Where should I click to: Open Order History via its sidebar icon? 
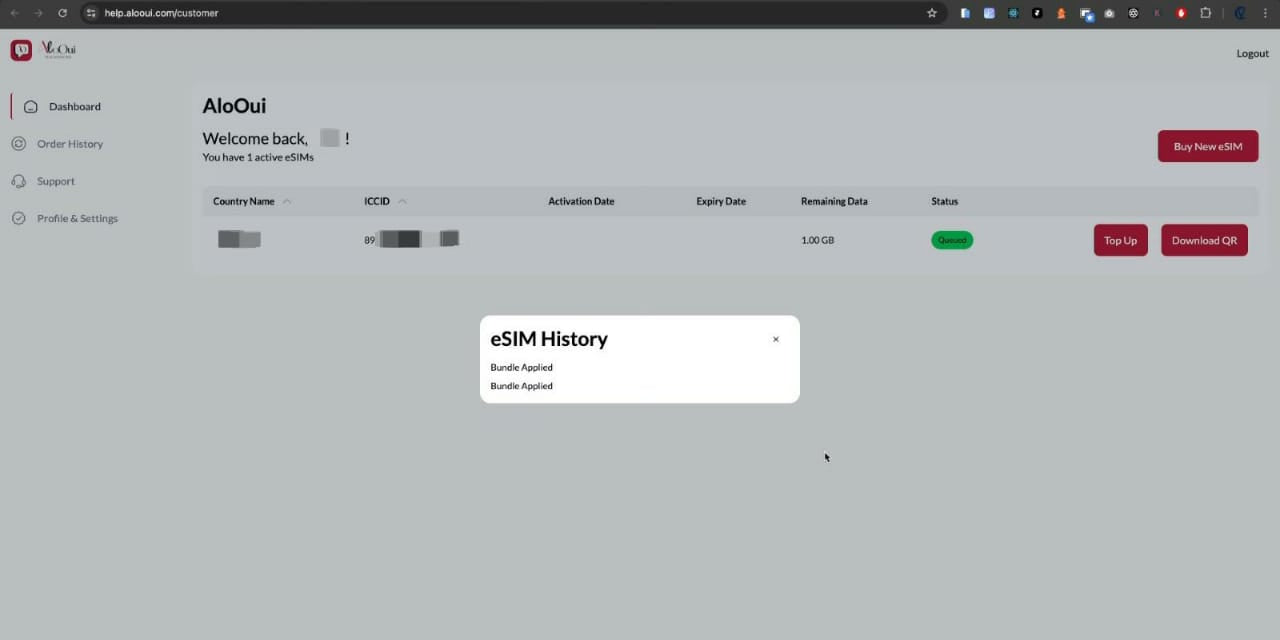[x=18, y=144]
